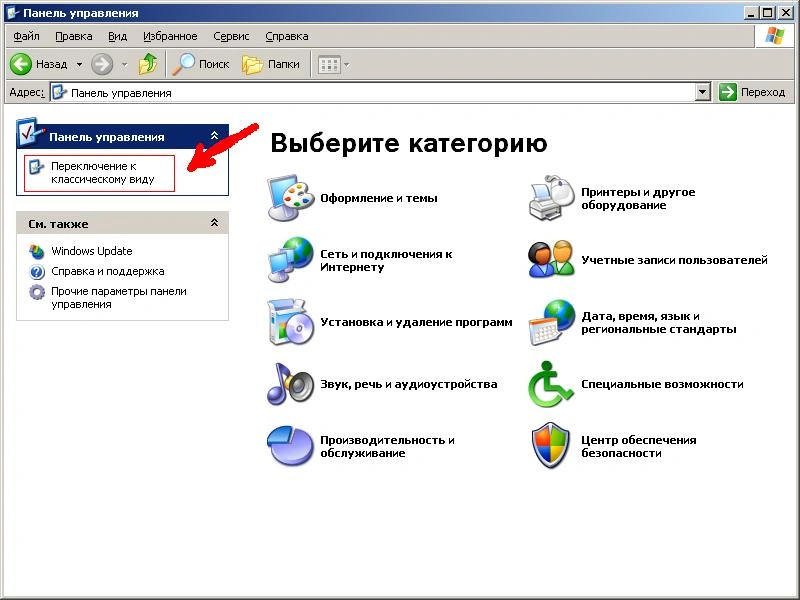
Task: Click the Учетные записи пользователей icon
Action: click(x=551, y=260)
